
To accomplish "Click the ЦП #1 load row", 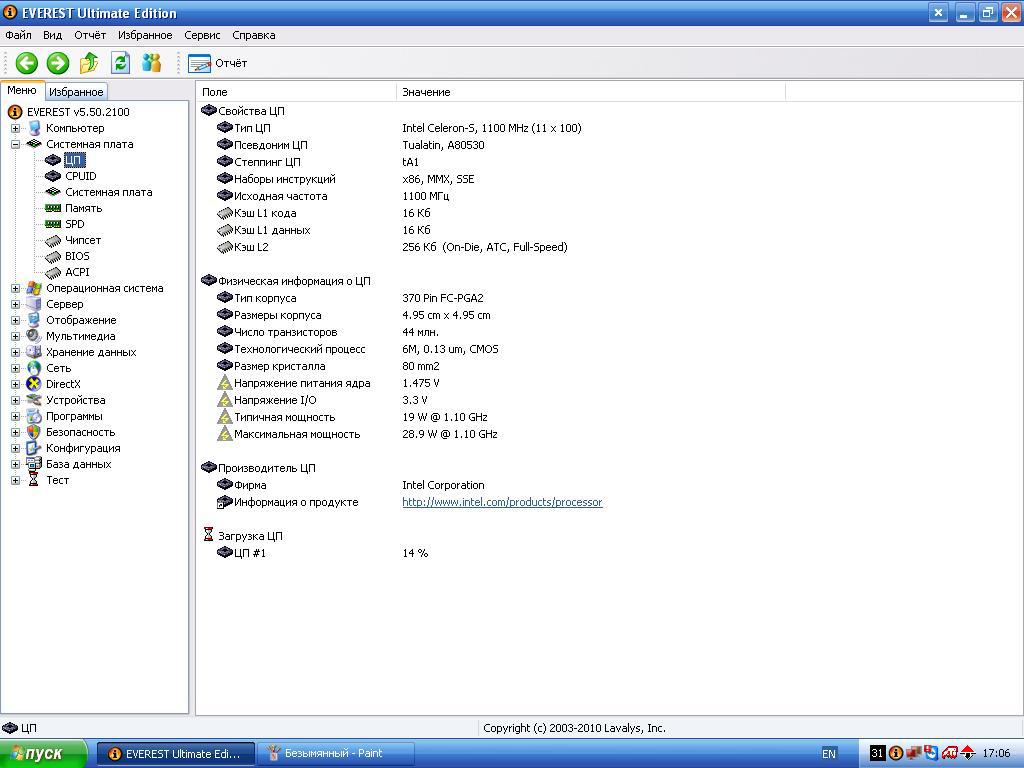I will click(x=323, y=553).
